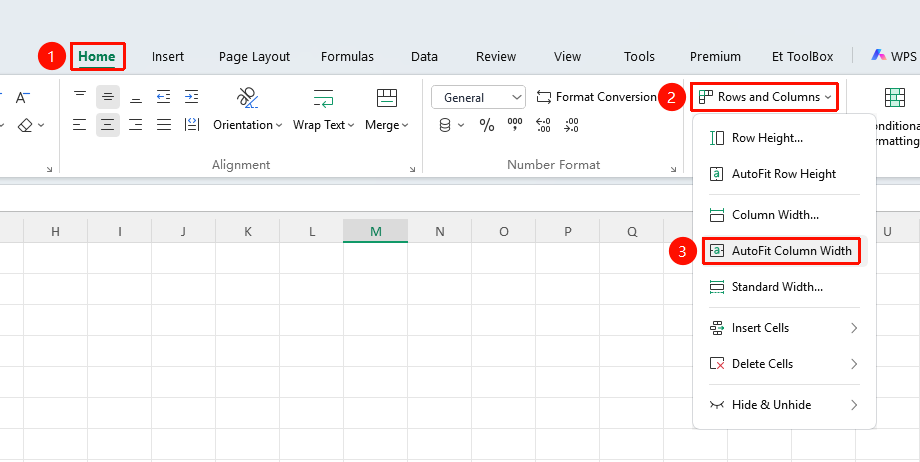Click the Increase Decimal icon
The height and width of the screenshot is (462, 920).
[543, 125]
